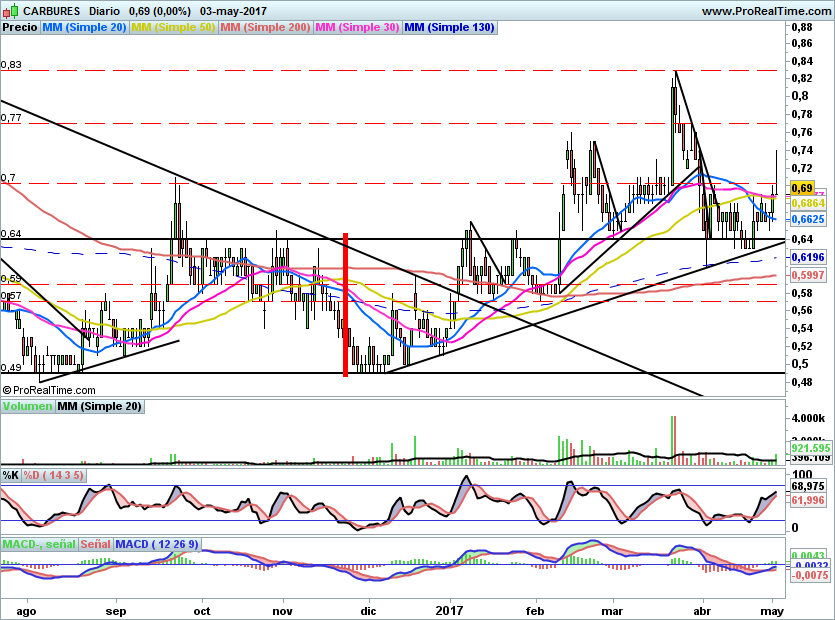Click the magenta MM (Simple 30) label
The image size is (835, 620).
[x=358, y=28]
